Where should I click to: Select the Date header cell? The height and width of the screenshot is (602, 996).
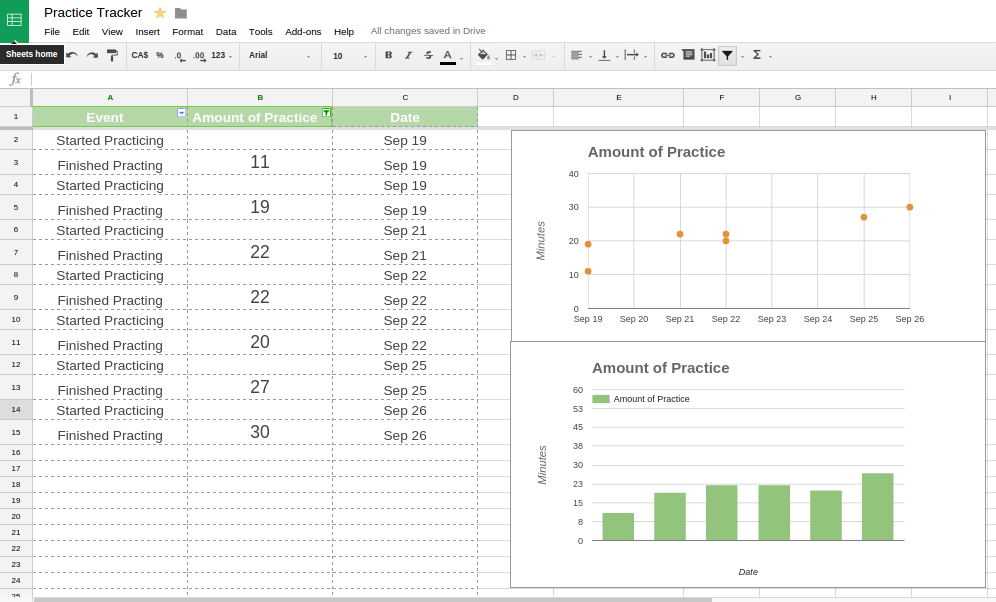pos(405,117)
